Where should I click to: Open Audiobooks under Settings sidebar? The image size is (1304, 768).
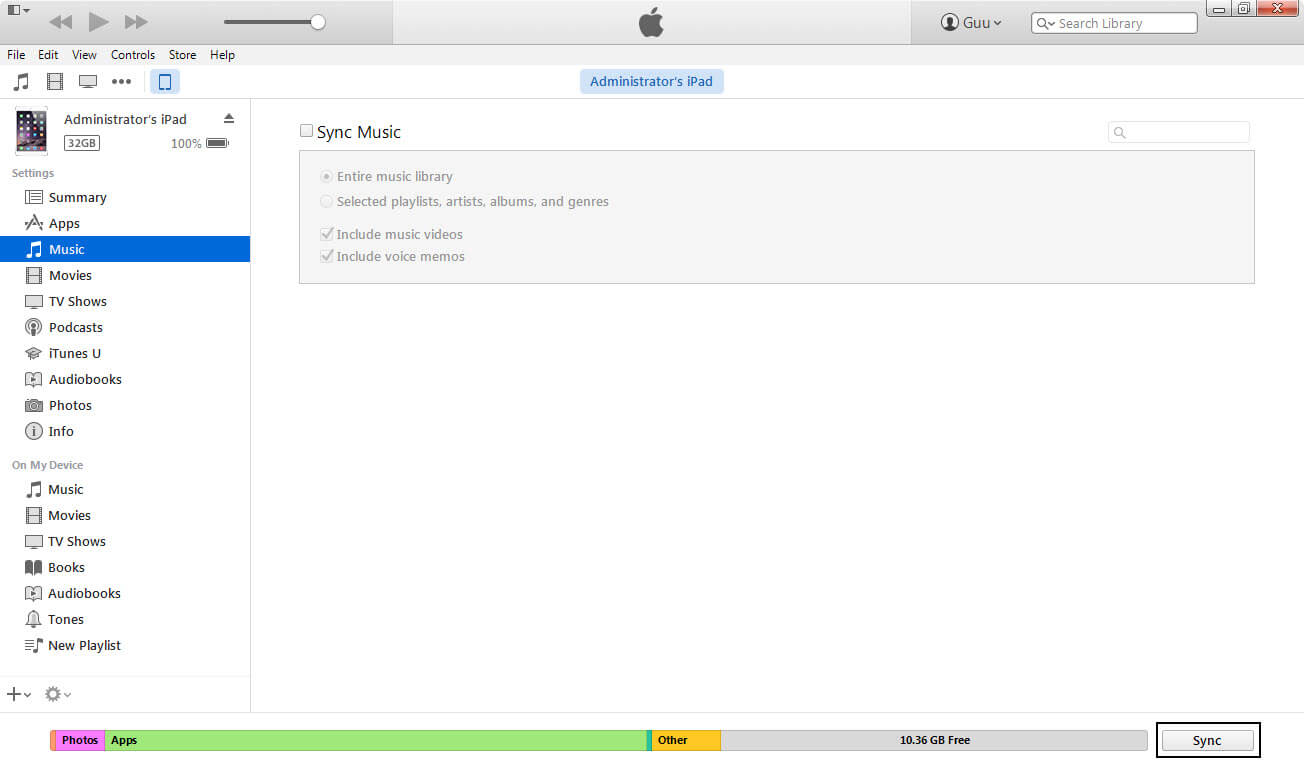click(x=125, y=379)
